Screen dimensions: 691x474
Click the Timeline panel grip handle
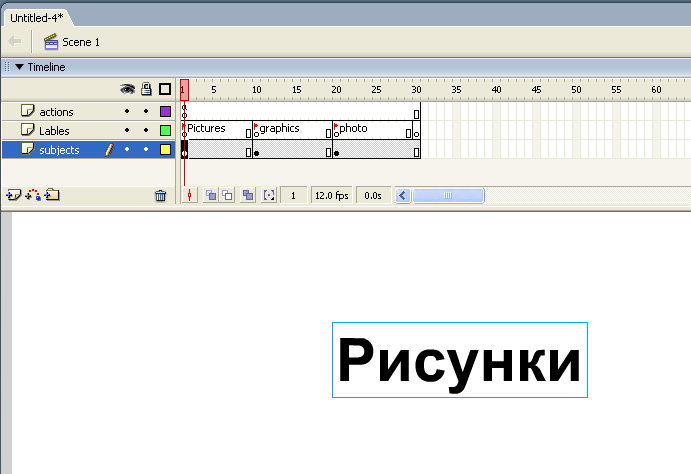pyautogui.click(x=7, y=67)
